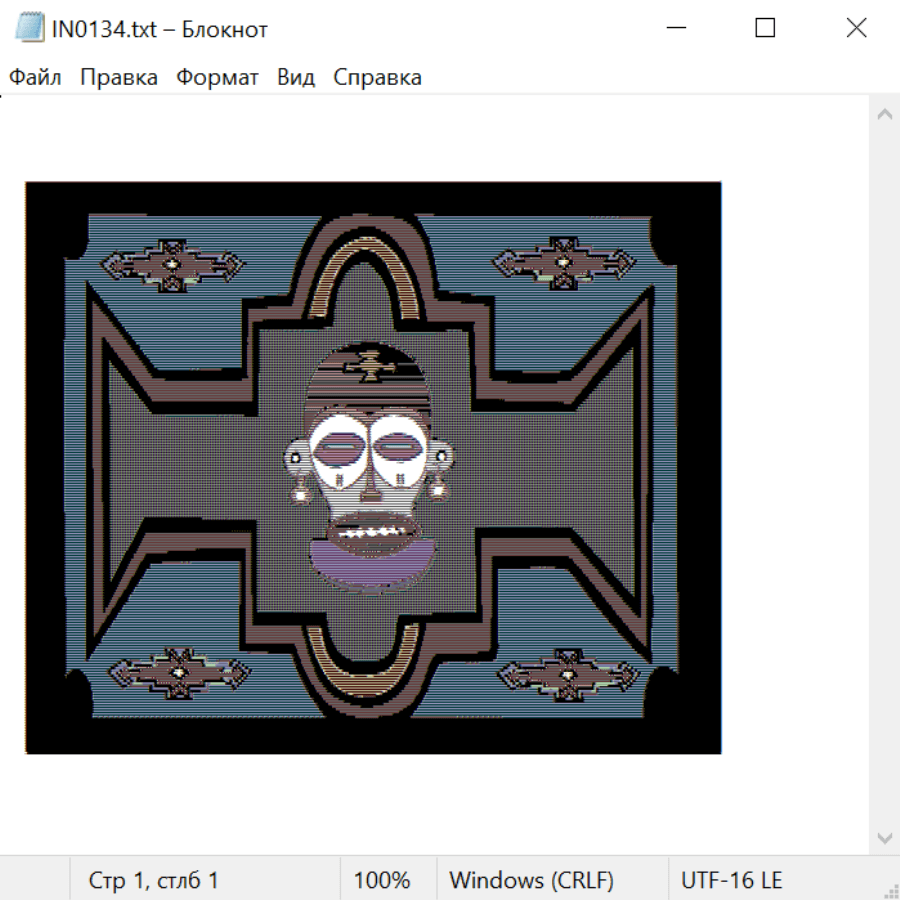Click the bottom-right diamond ornament in the artwork
The width and height of the screenshot is (900, 900).
[x=569, y=675]
